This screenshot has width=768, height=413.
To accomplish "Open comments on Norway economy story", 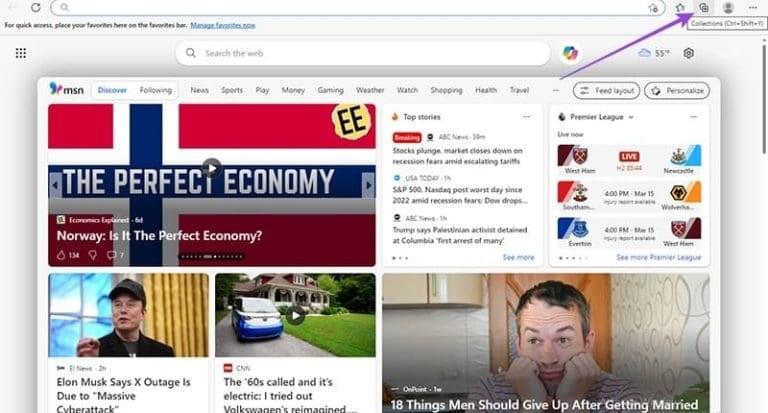I will tap(115, 255).
